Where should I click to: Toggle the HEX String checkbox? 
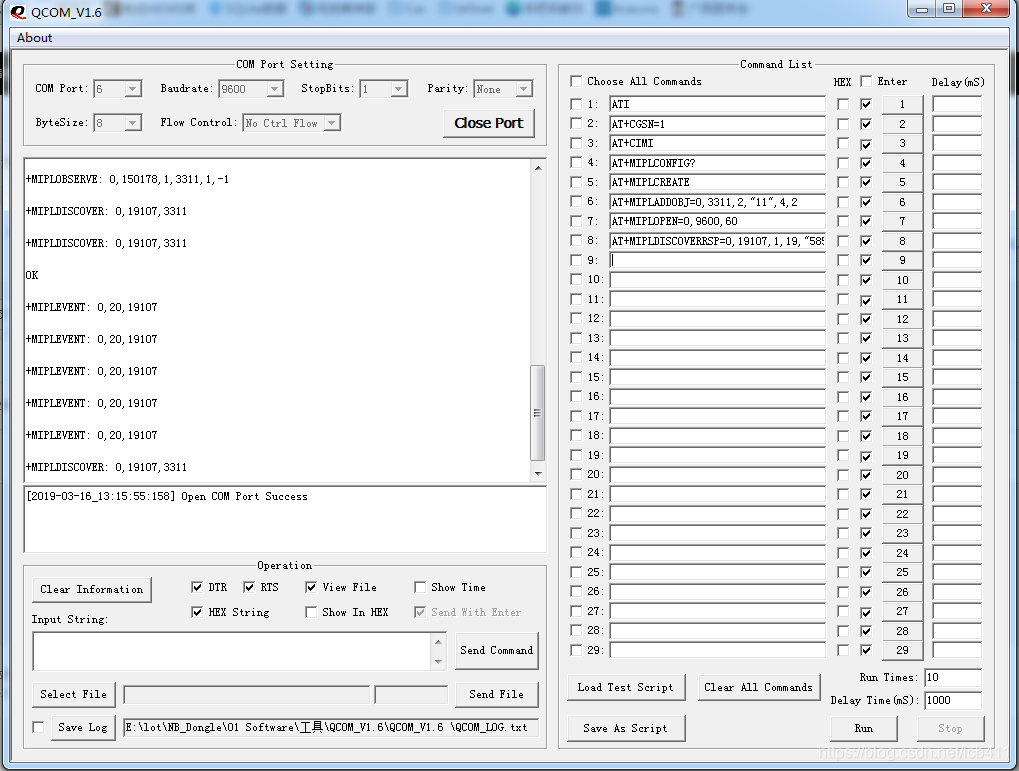[x=197, y=612]
